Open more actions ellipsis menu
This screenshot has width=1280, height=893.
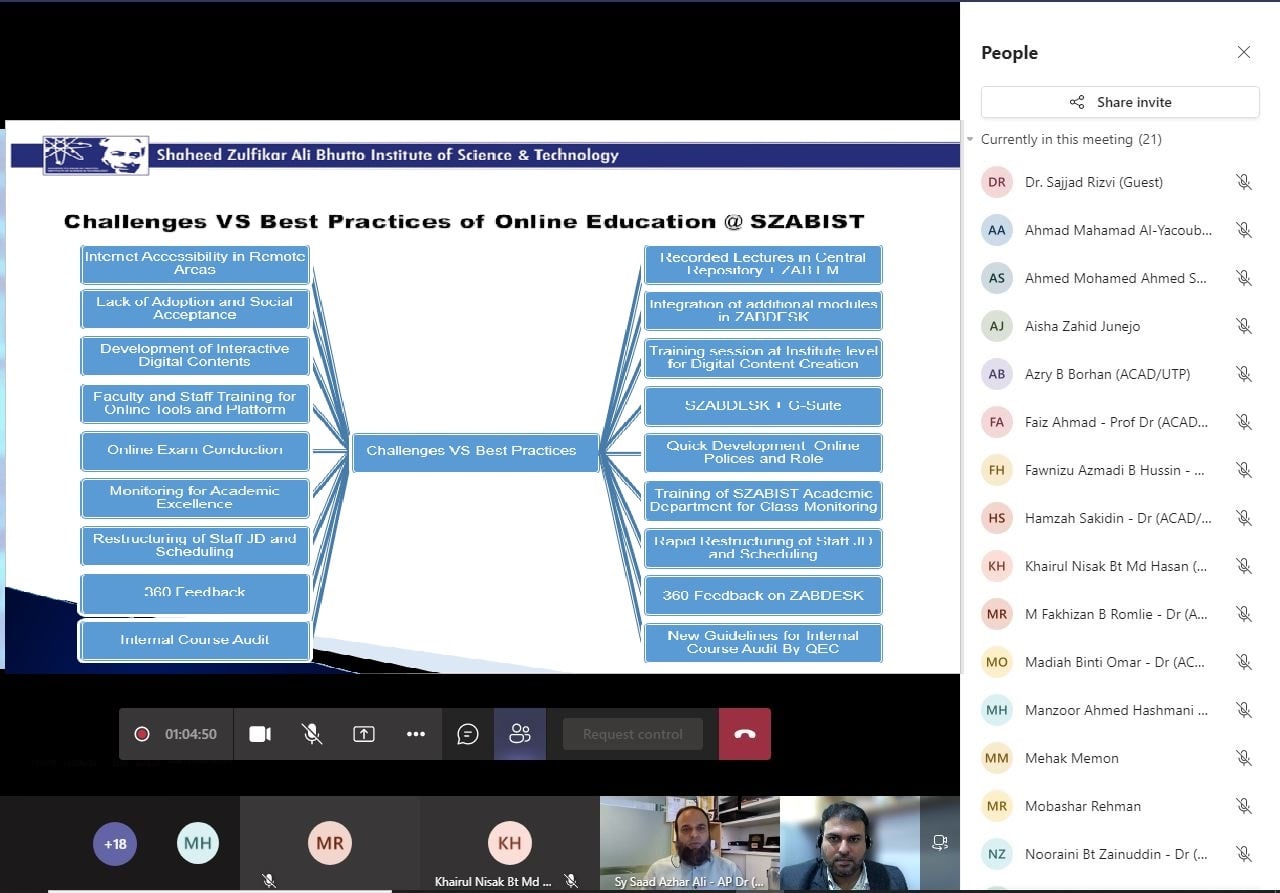[416, 734]
